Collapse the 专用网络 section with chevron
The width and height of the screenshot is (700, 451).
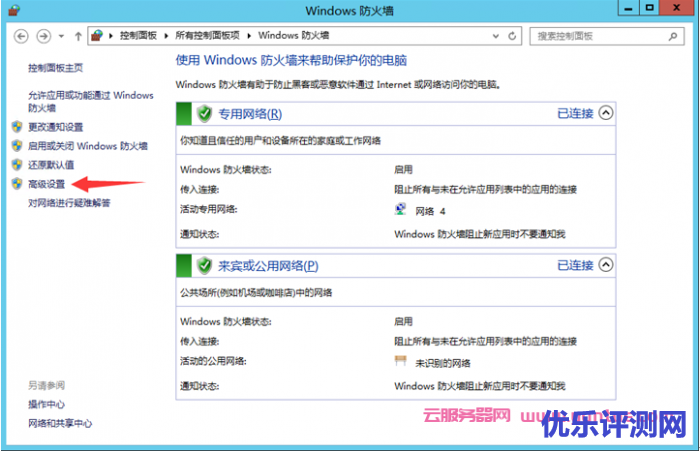(606, 113)
